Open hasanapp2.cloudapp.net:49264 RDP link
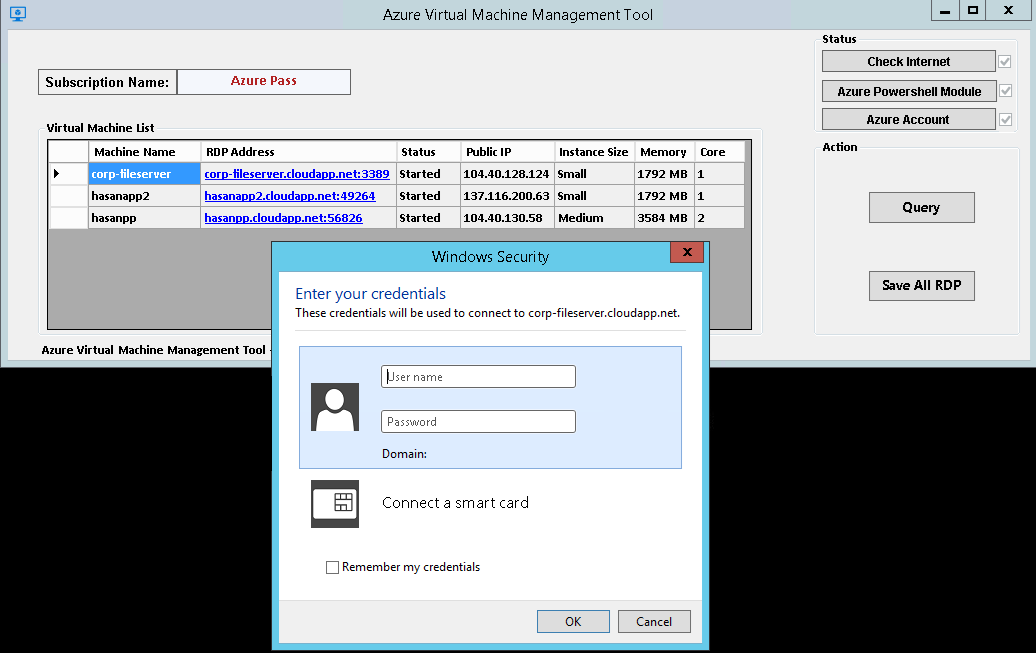 click(x=289, y=196)
